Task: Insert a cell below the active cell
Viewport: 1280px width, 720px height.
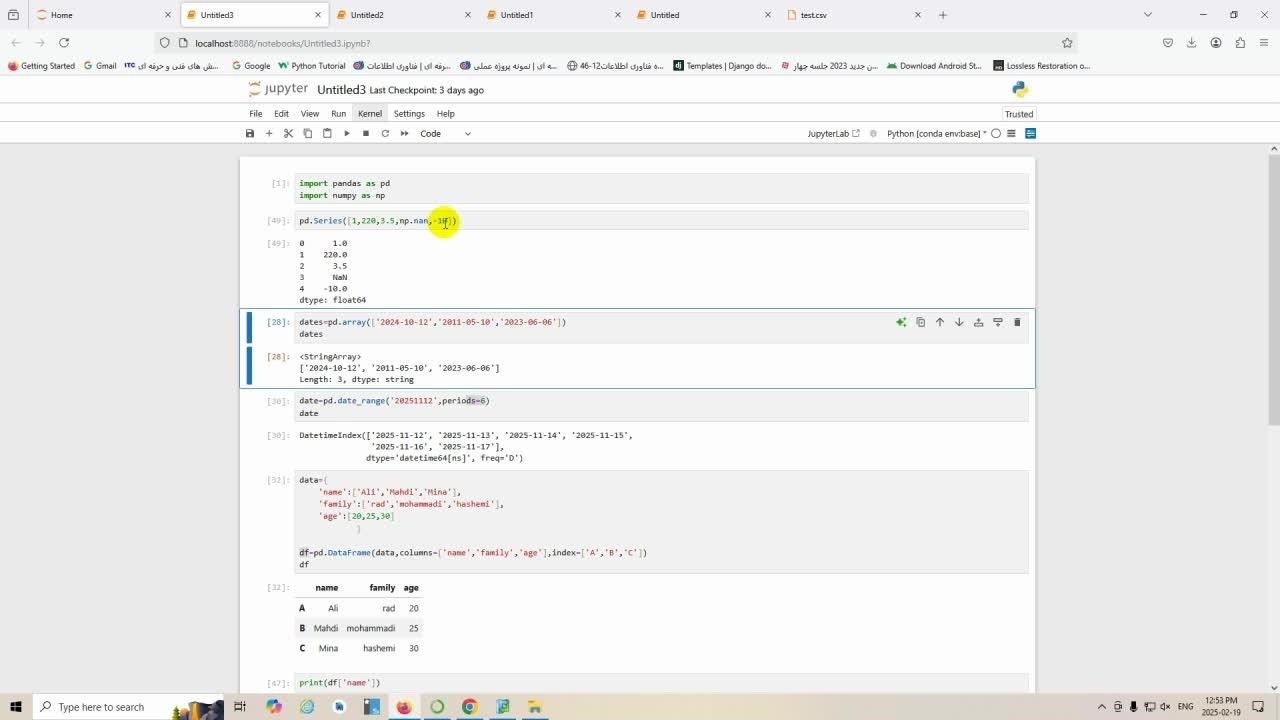Action: (997, 322)
